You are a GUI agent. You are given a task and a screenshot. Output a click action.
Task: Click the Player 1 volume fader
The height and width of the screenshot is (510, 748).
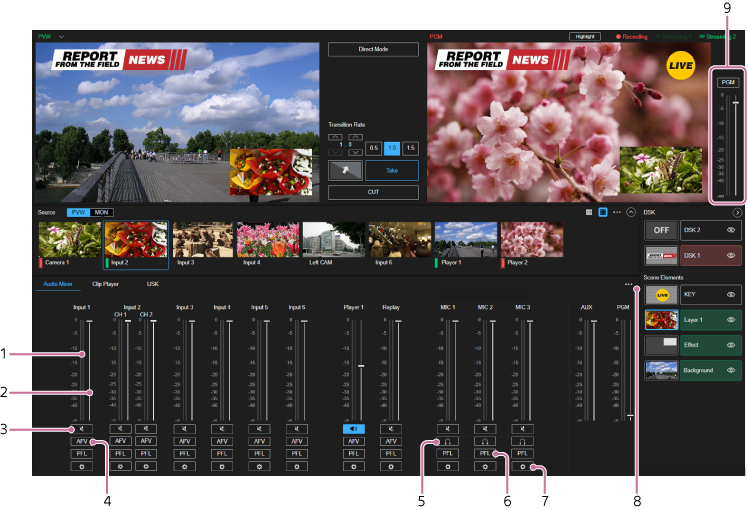tap(360, 366)
